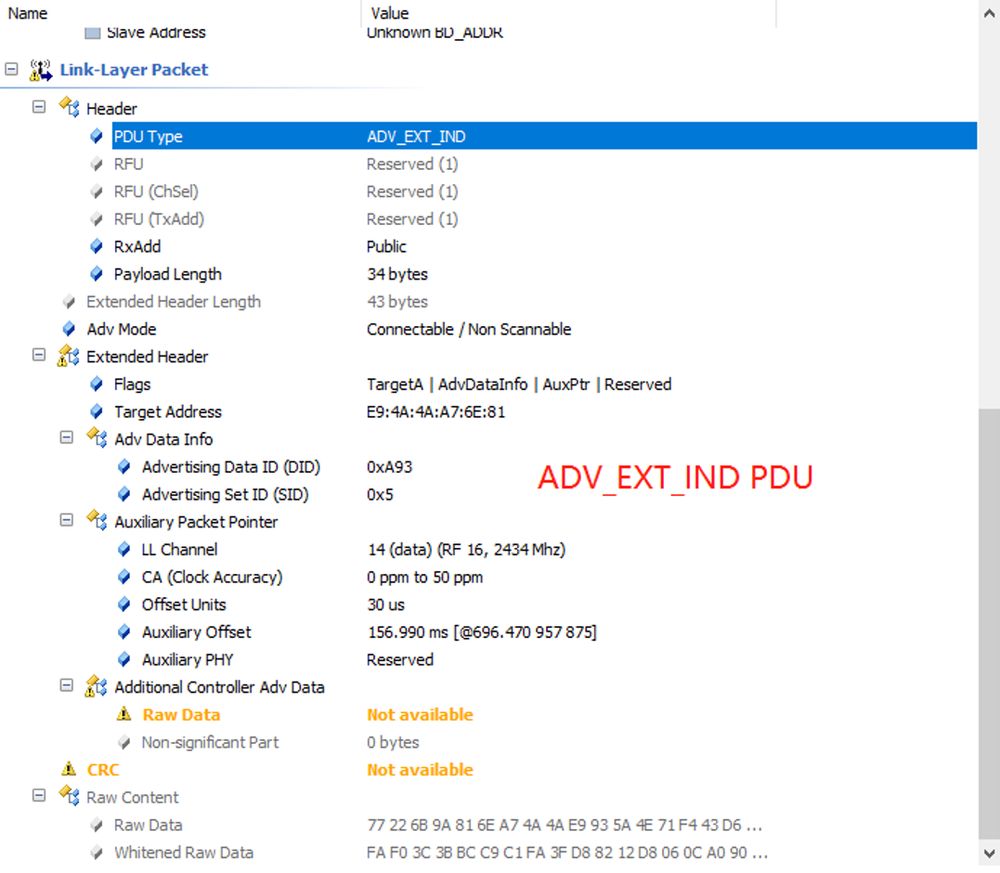
Task: Click the Header node icon
Action: (x=69, y=108)
